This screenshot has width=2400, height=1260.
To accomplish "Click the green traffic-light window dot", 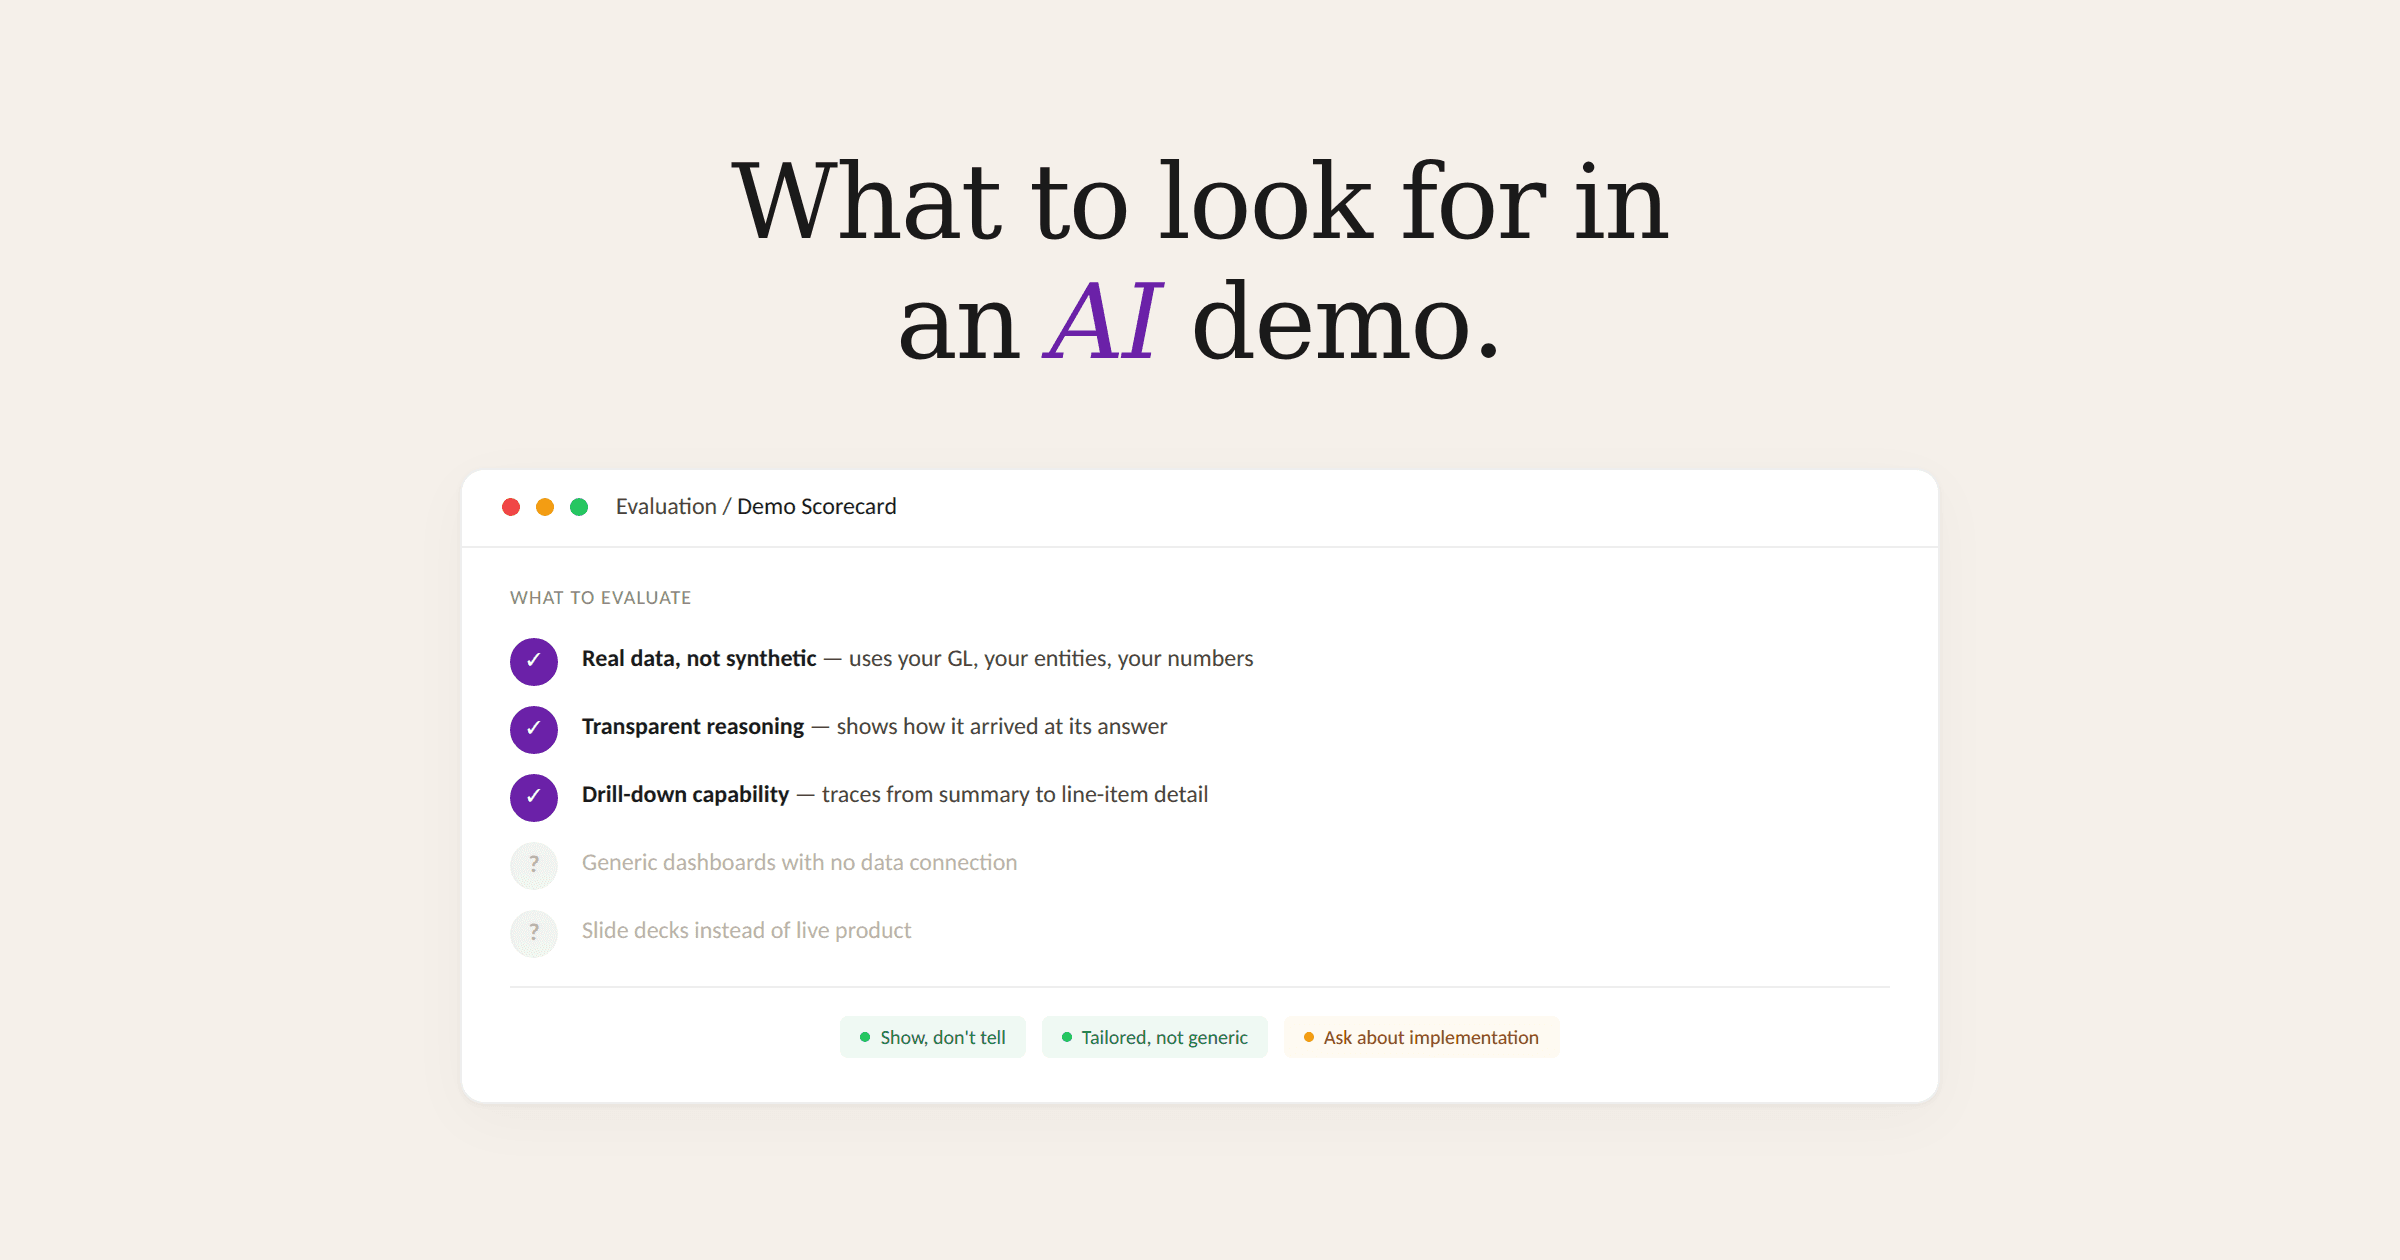I will 579,507.
